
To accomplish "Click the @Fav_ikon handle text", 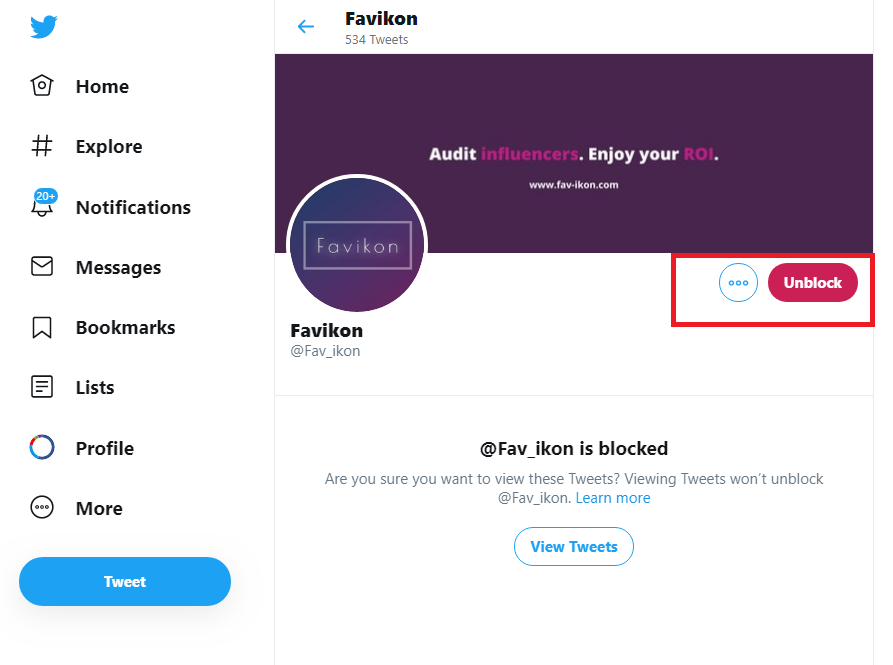I will [x=325, y=351].
